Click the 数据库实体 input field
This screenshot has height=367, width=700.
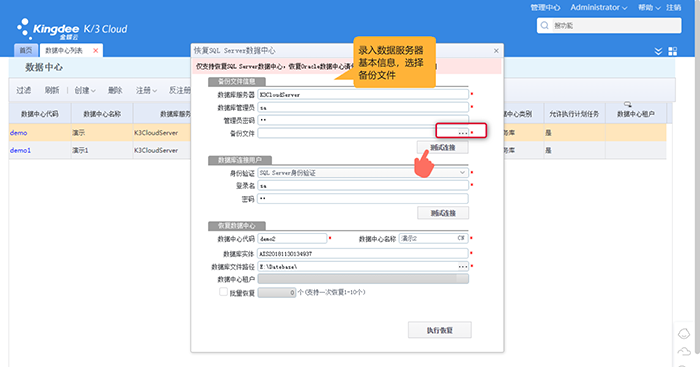click(363, 254)
